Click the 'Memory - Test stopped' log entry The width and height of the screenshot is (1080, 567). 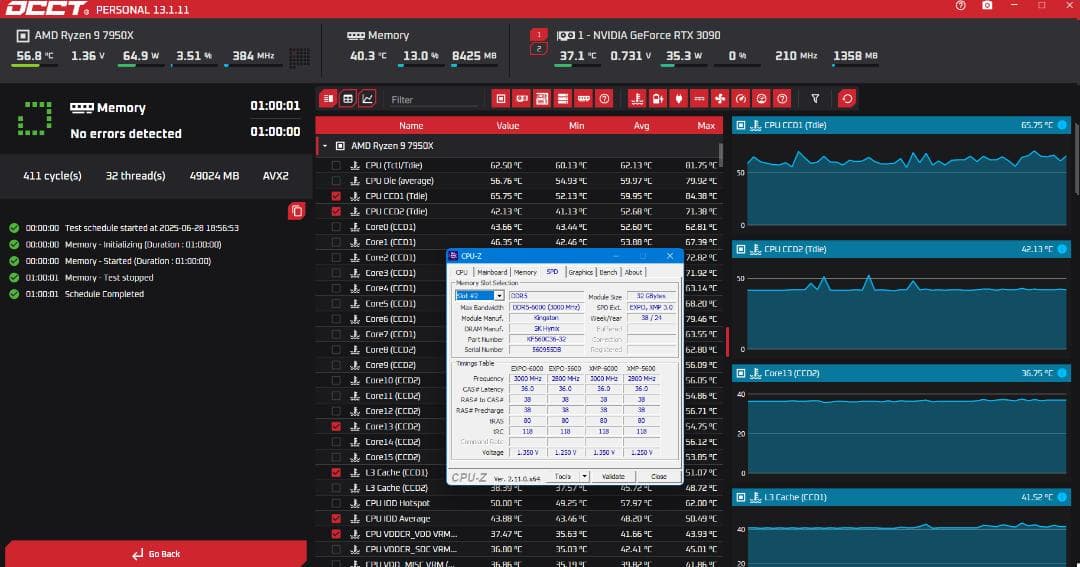[x=109, y=278]
